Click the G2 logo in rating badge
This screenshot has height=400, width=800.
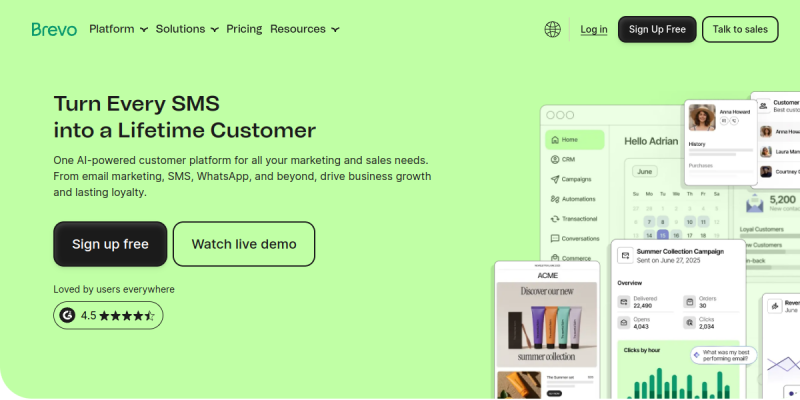(x=67, y=315)
